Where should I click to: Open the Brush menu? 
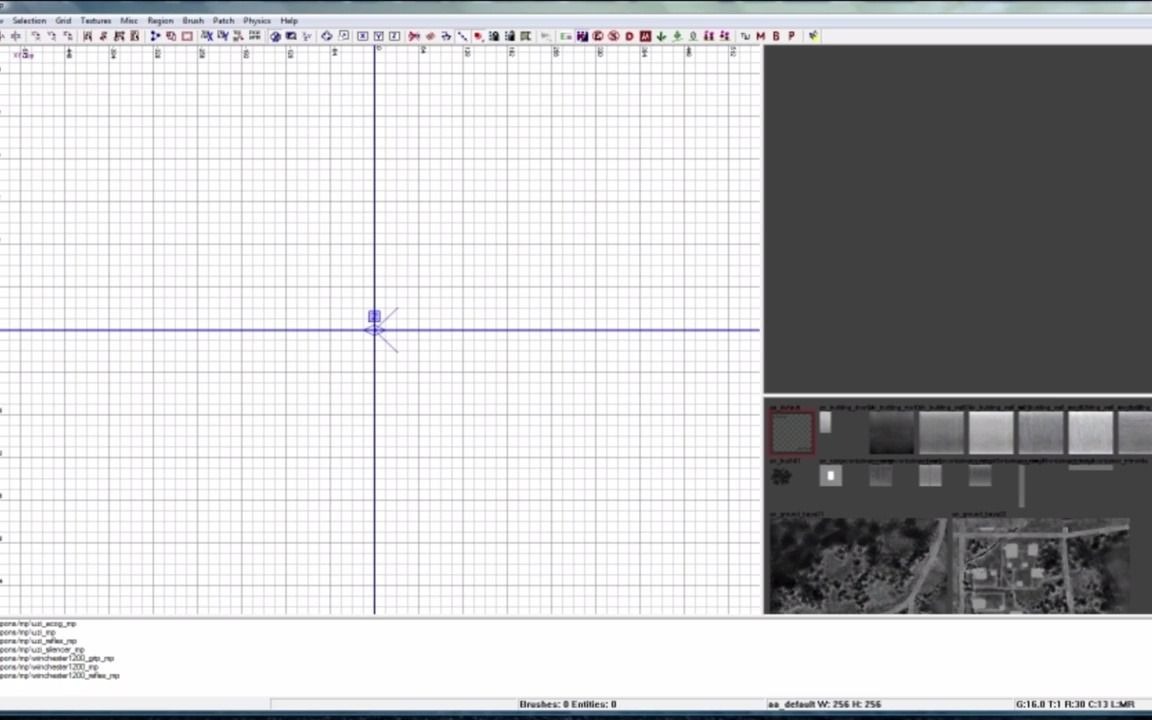click(x=193, y=20)
